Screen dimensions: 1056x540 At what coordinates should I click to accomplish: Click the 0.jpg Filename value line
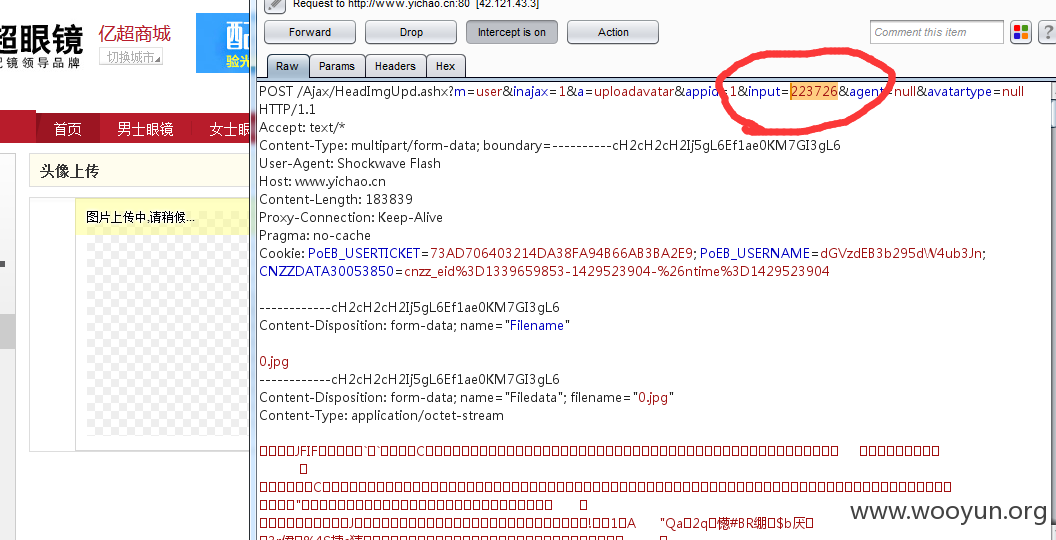click(274, 362)
